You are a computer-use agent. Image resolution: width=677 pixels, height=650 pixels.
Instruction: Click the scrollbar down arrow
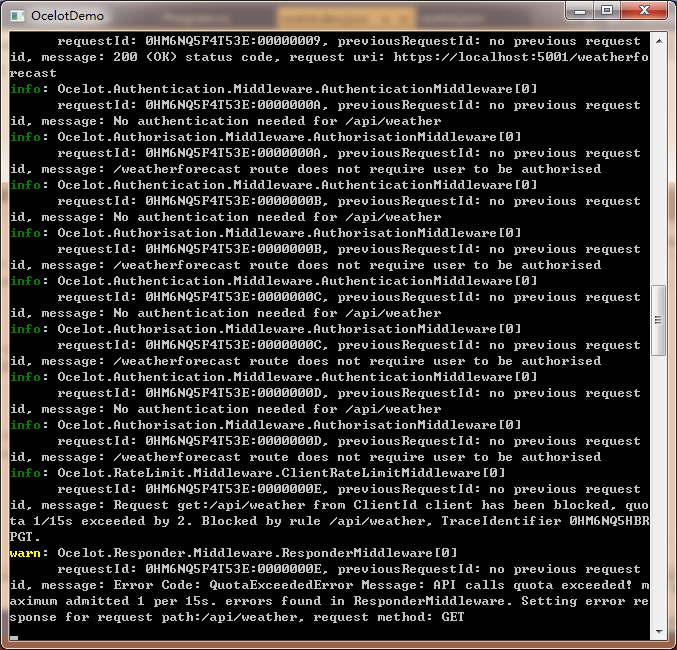(x=659, y=632)
